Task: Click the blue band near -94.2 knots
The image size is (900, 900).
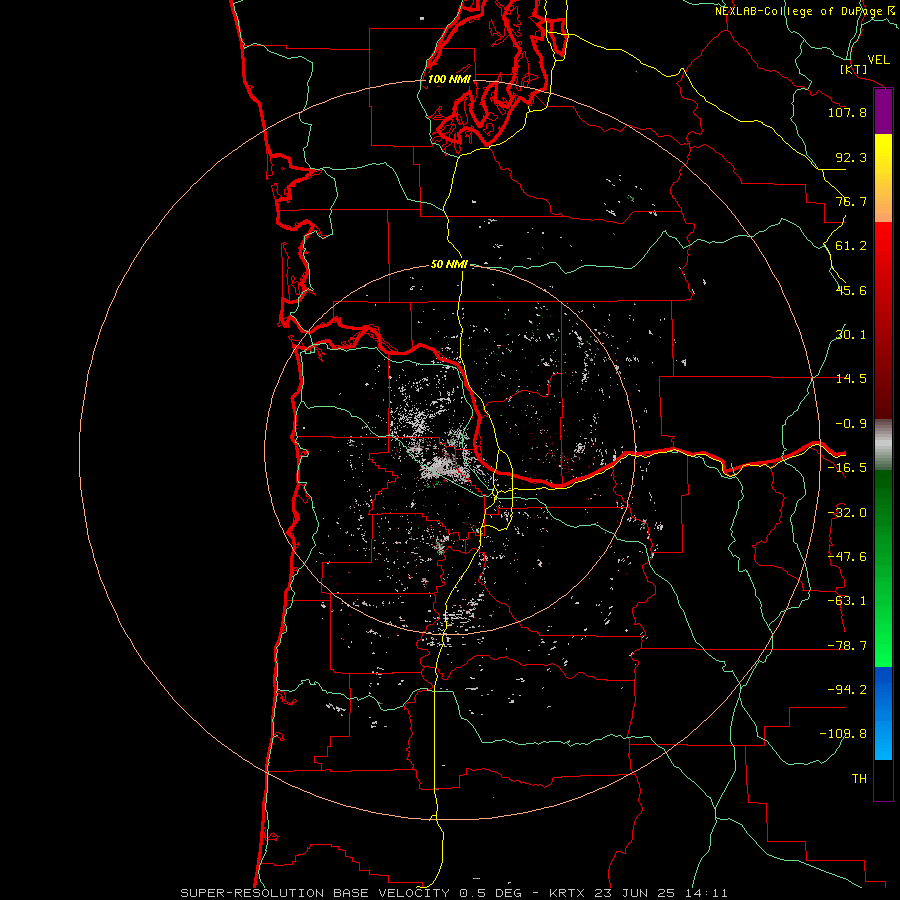Action: click(x=883, y=689)
